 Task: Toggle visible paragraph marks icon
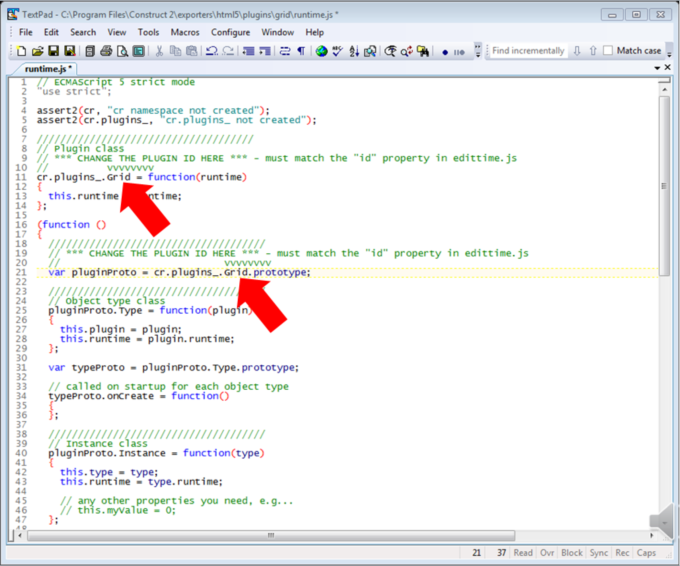pyautogui.click(x=301, y=51)
